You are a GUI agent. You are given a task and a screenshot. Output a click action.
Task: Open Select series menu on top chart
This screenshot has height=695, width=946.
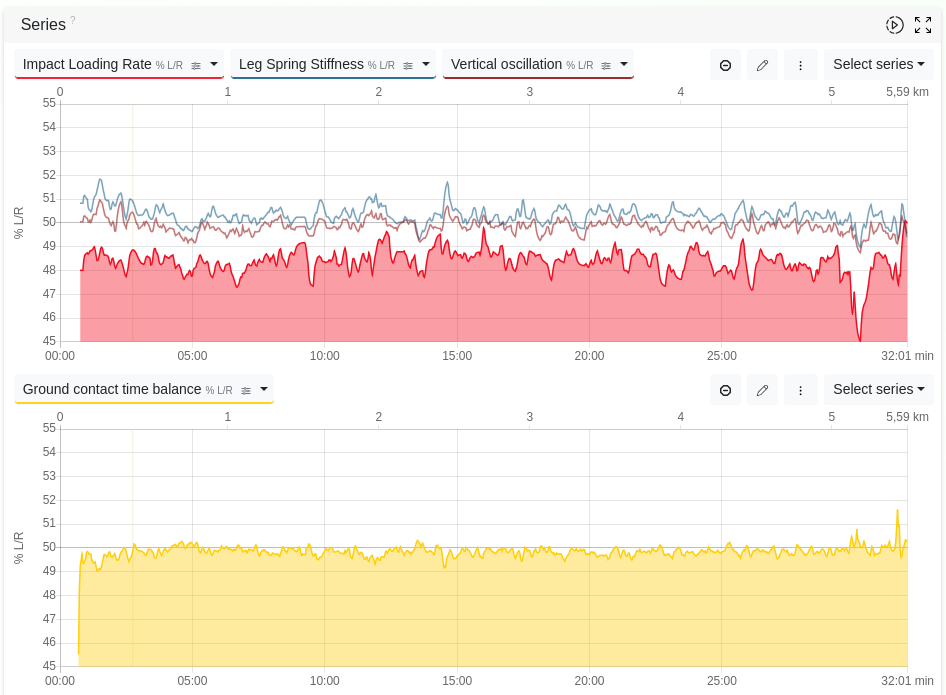click(x=878, y=65)
